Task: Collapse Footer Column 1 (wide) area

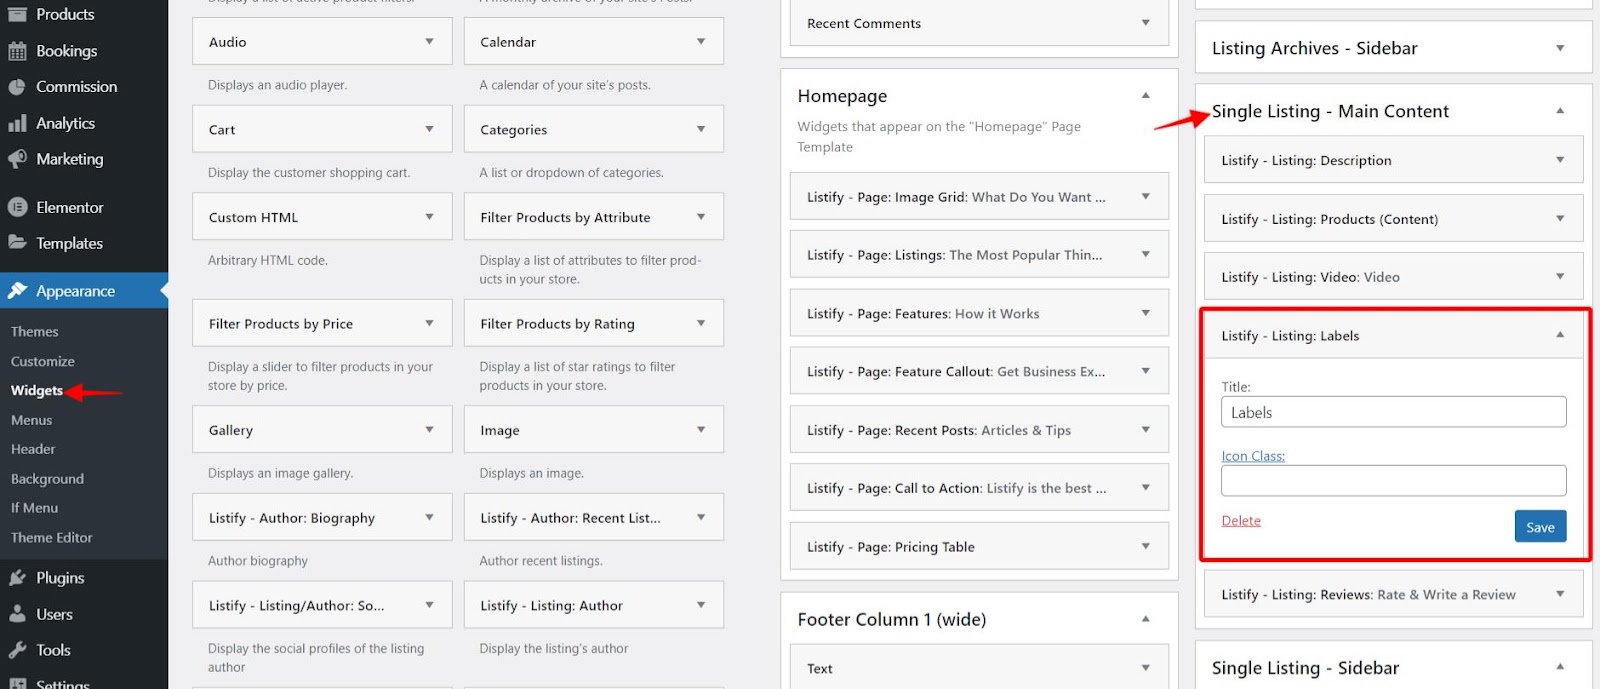Action: tap(1146, 619)
